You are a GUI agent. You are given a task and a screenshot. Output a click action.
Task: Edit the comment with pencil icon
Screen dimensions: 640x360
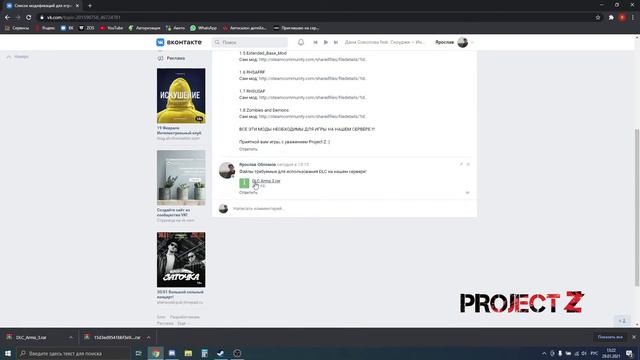point(461,164)
